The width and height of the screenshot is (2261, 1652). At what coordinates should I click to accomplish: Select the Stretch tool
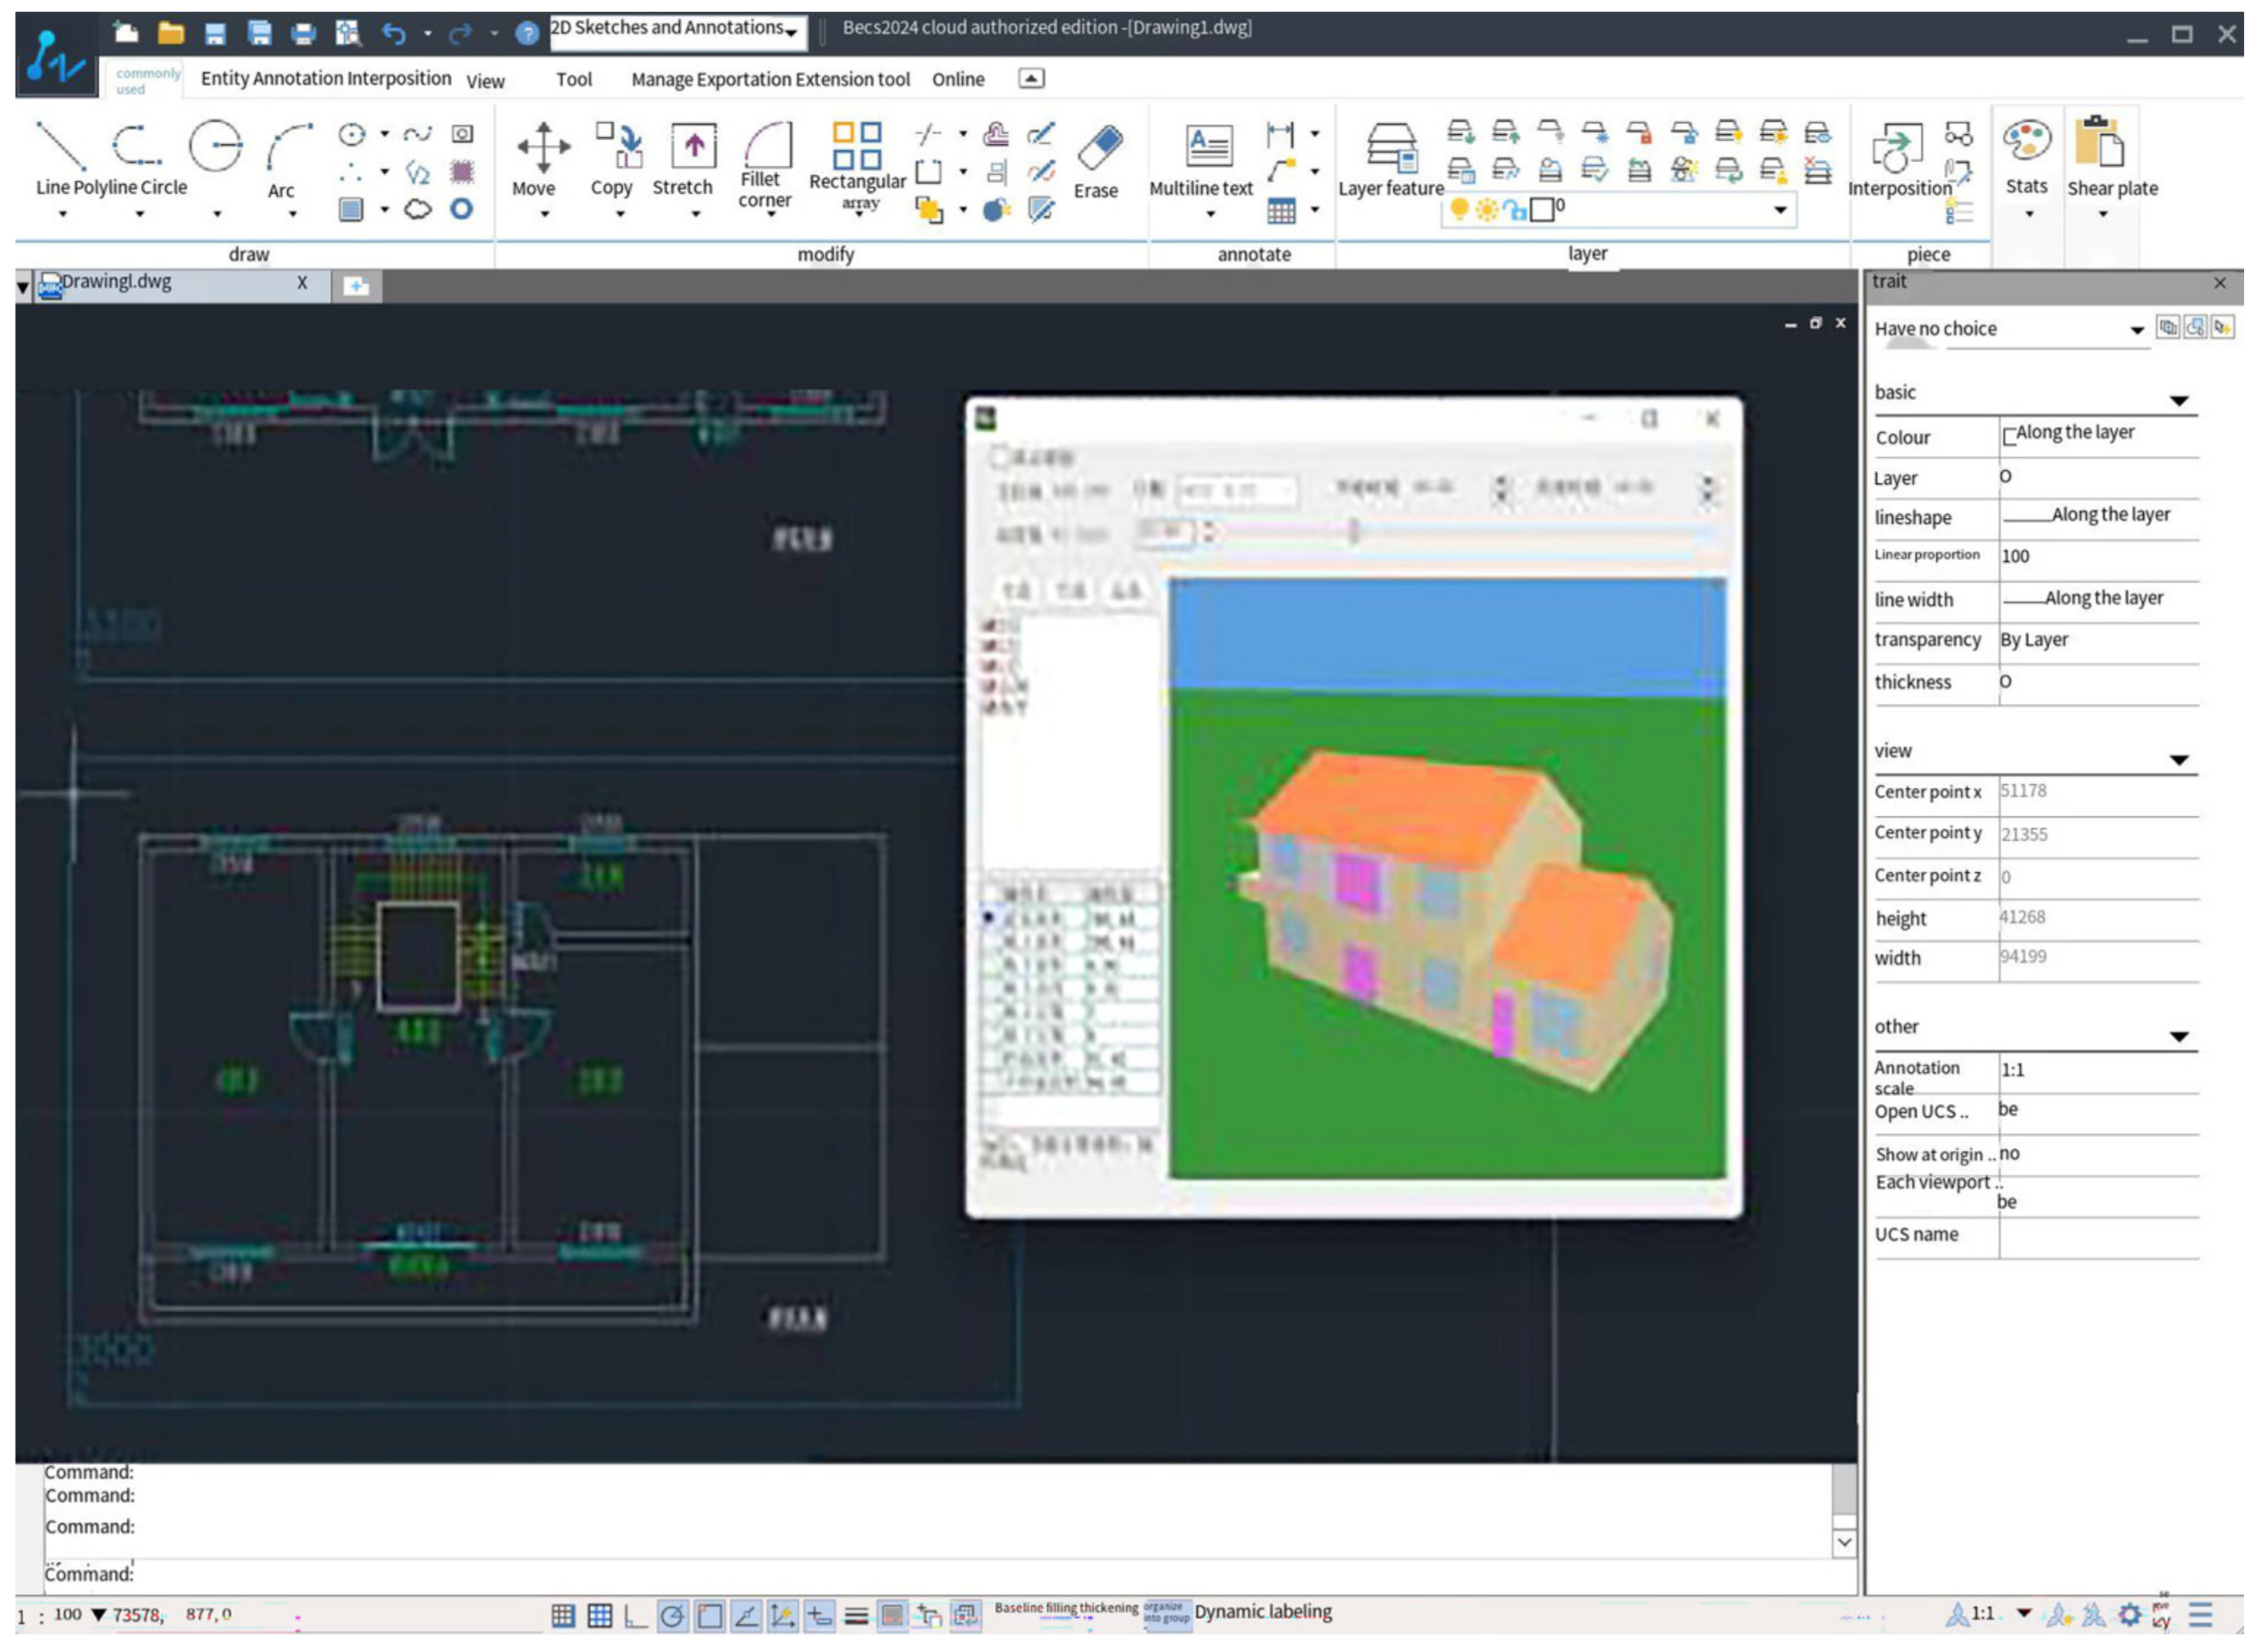point(693,146)
